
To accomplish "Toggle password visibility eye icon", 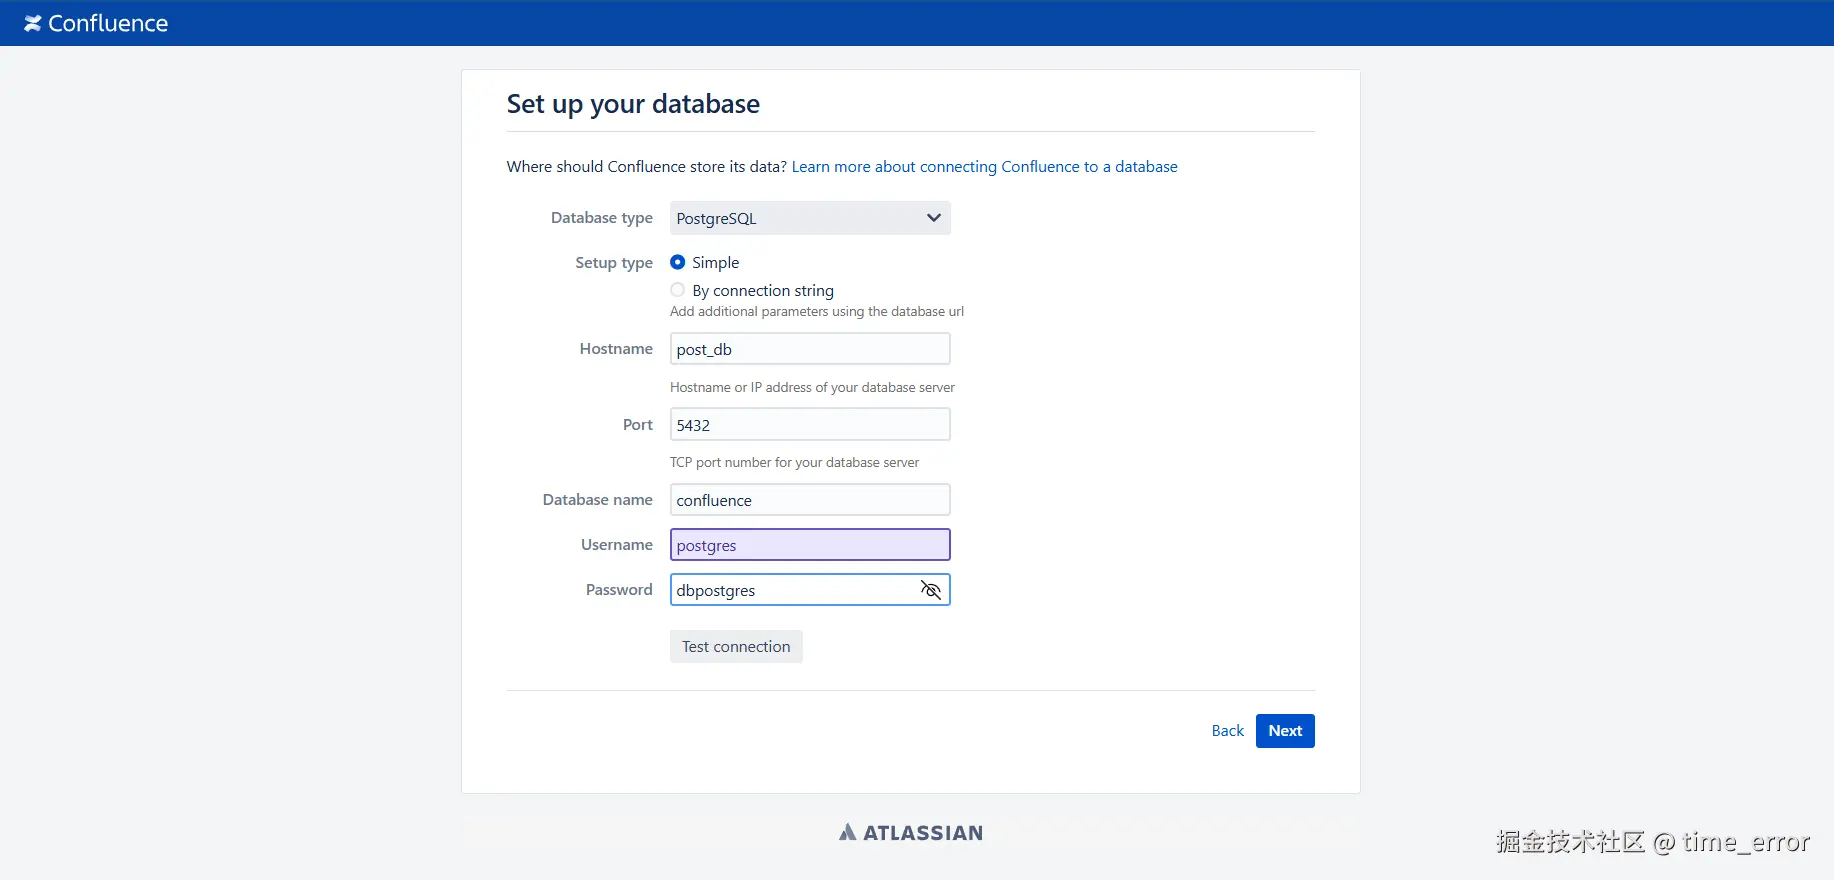I will [931, 590].
